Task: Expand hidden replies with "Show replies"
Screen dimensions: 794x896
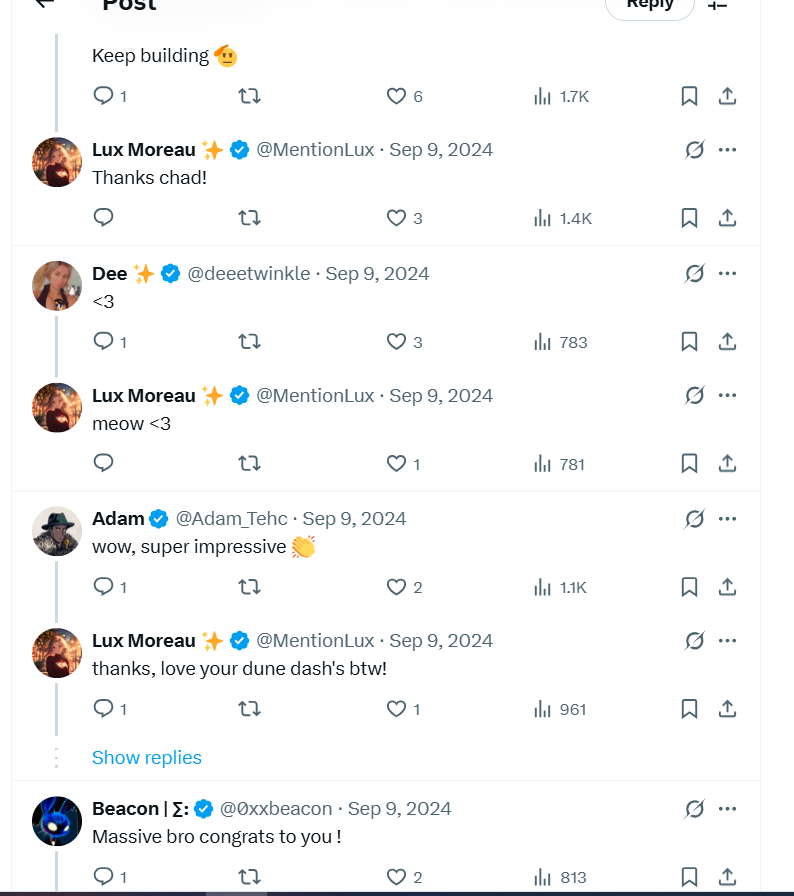Action: [x=147, y=757]
